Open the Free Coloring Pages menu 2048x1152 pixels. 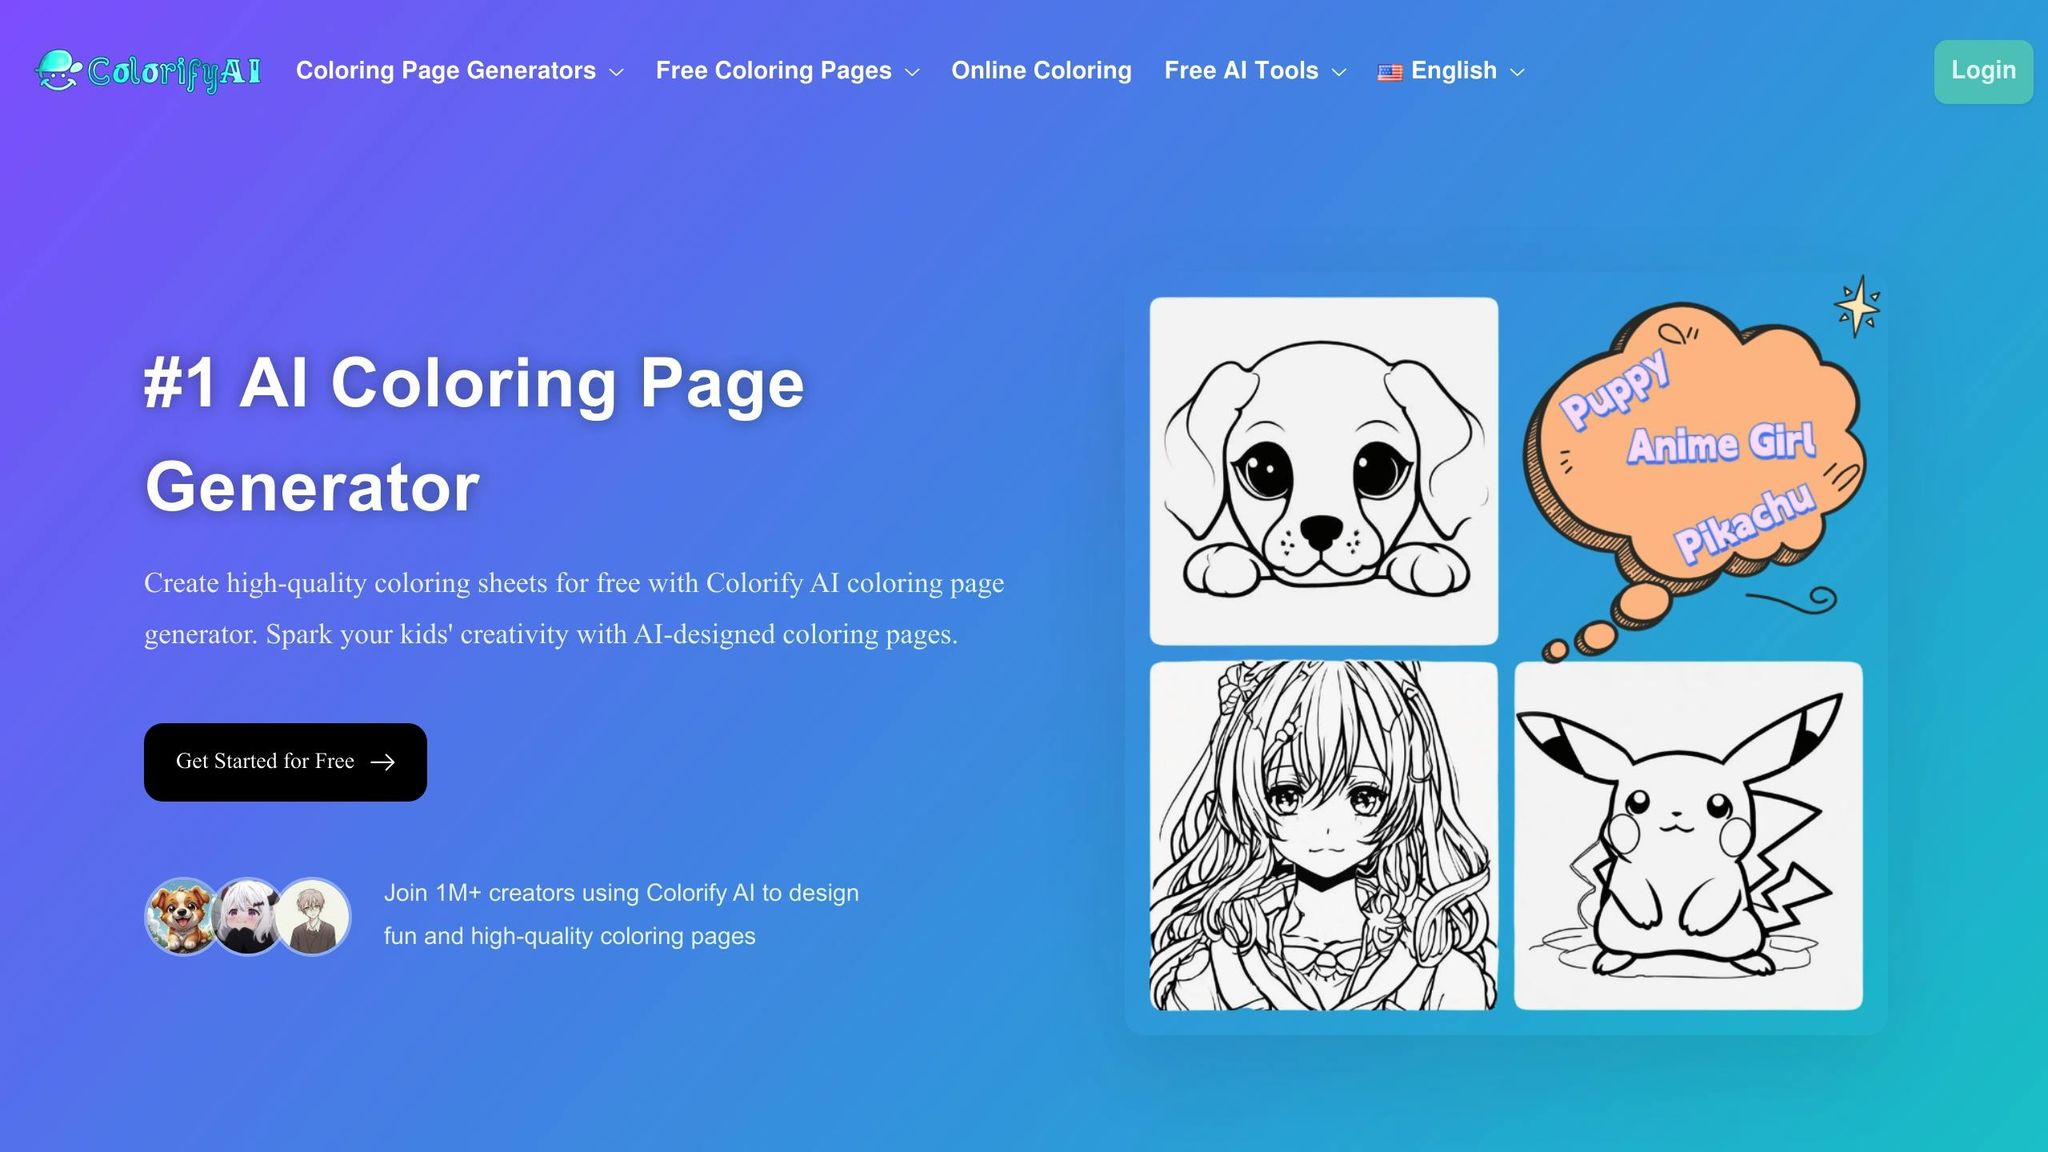click(x=787, y=71)
